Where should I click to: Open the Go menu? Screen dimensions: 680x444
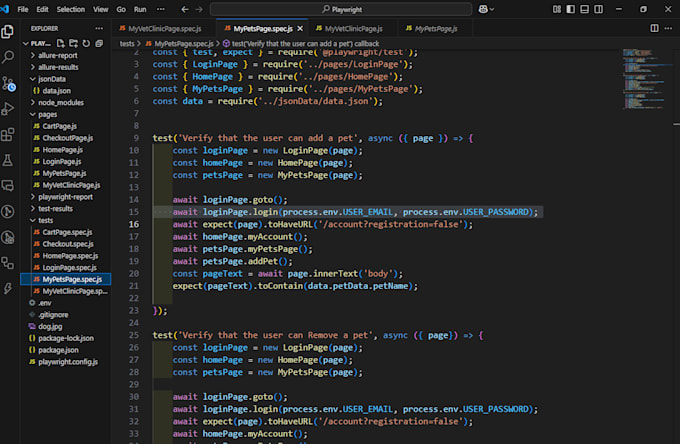pos(121,9)
